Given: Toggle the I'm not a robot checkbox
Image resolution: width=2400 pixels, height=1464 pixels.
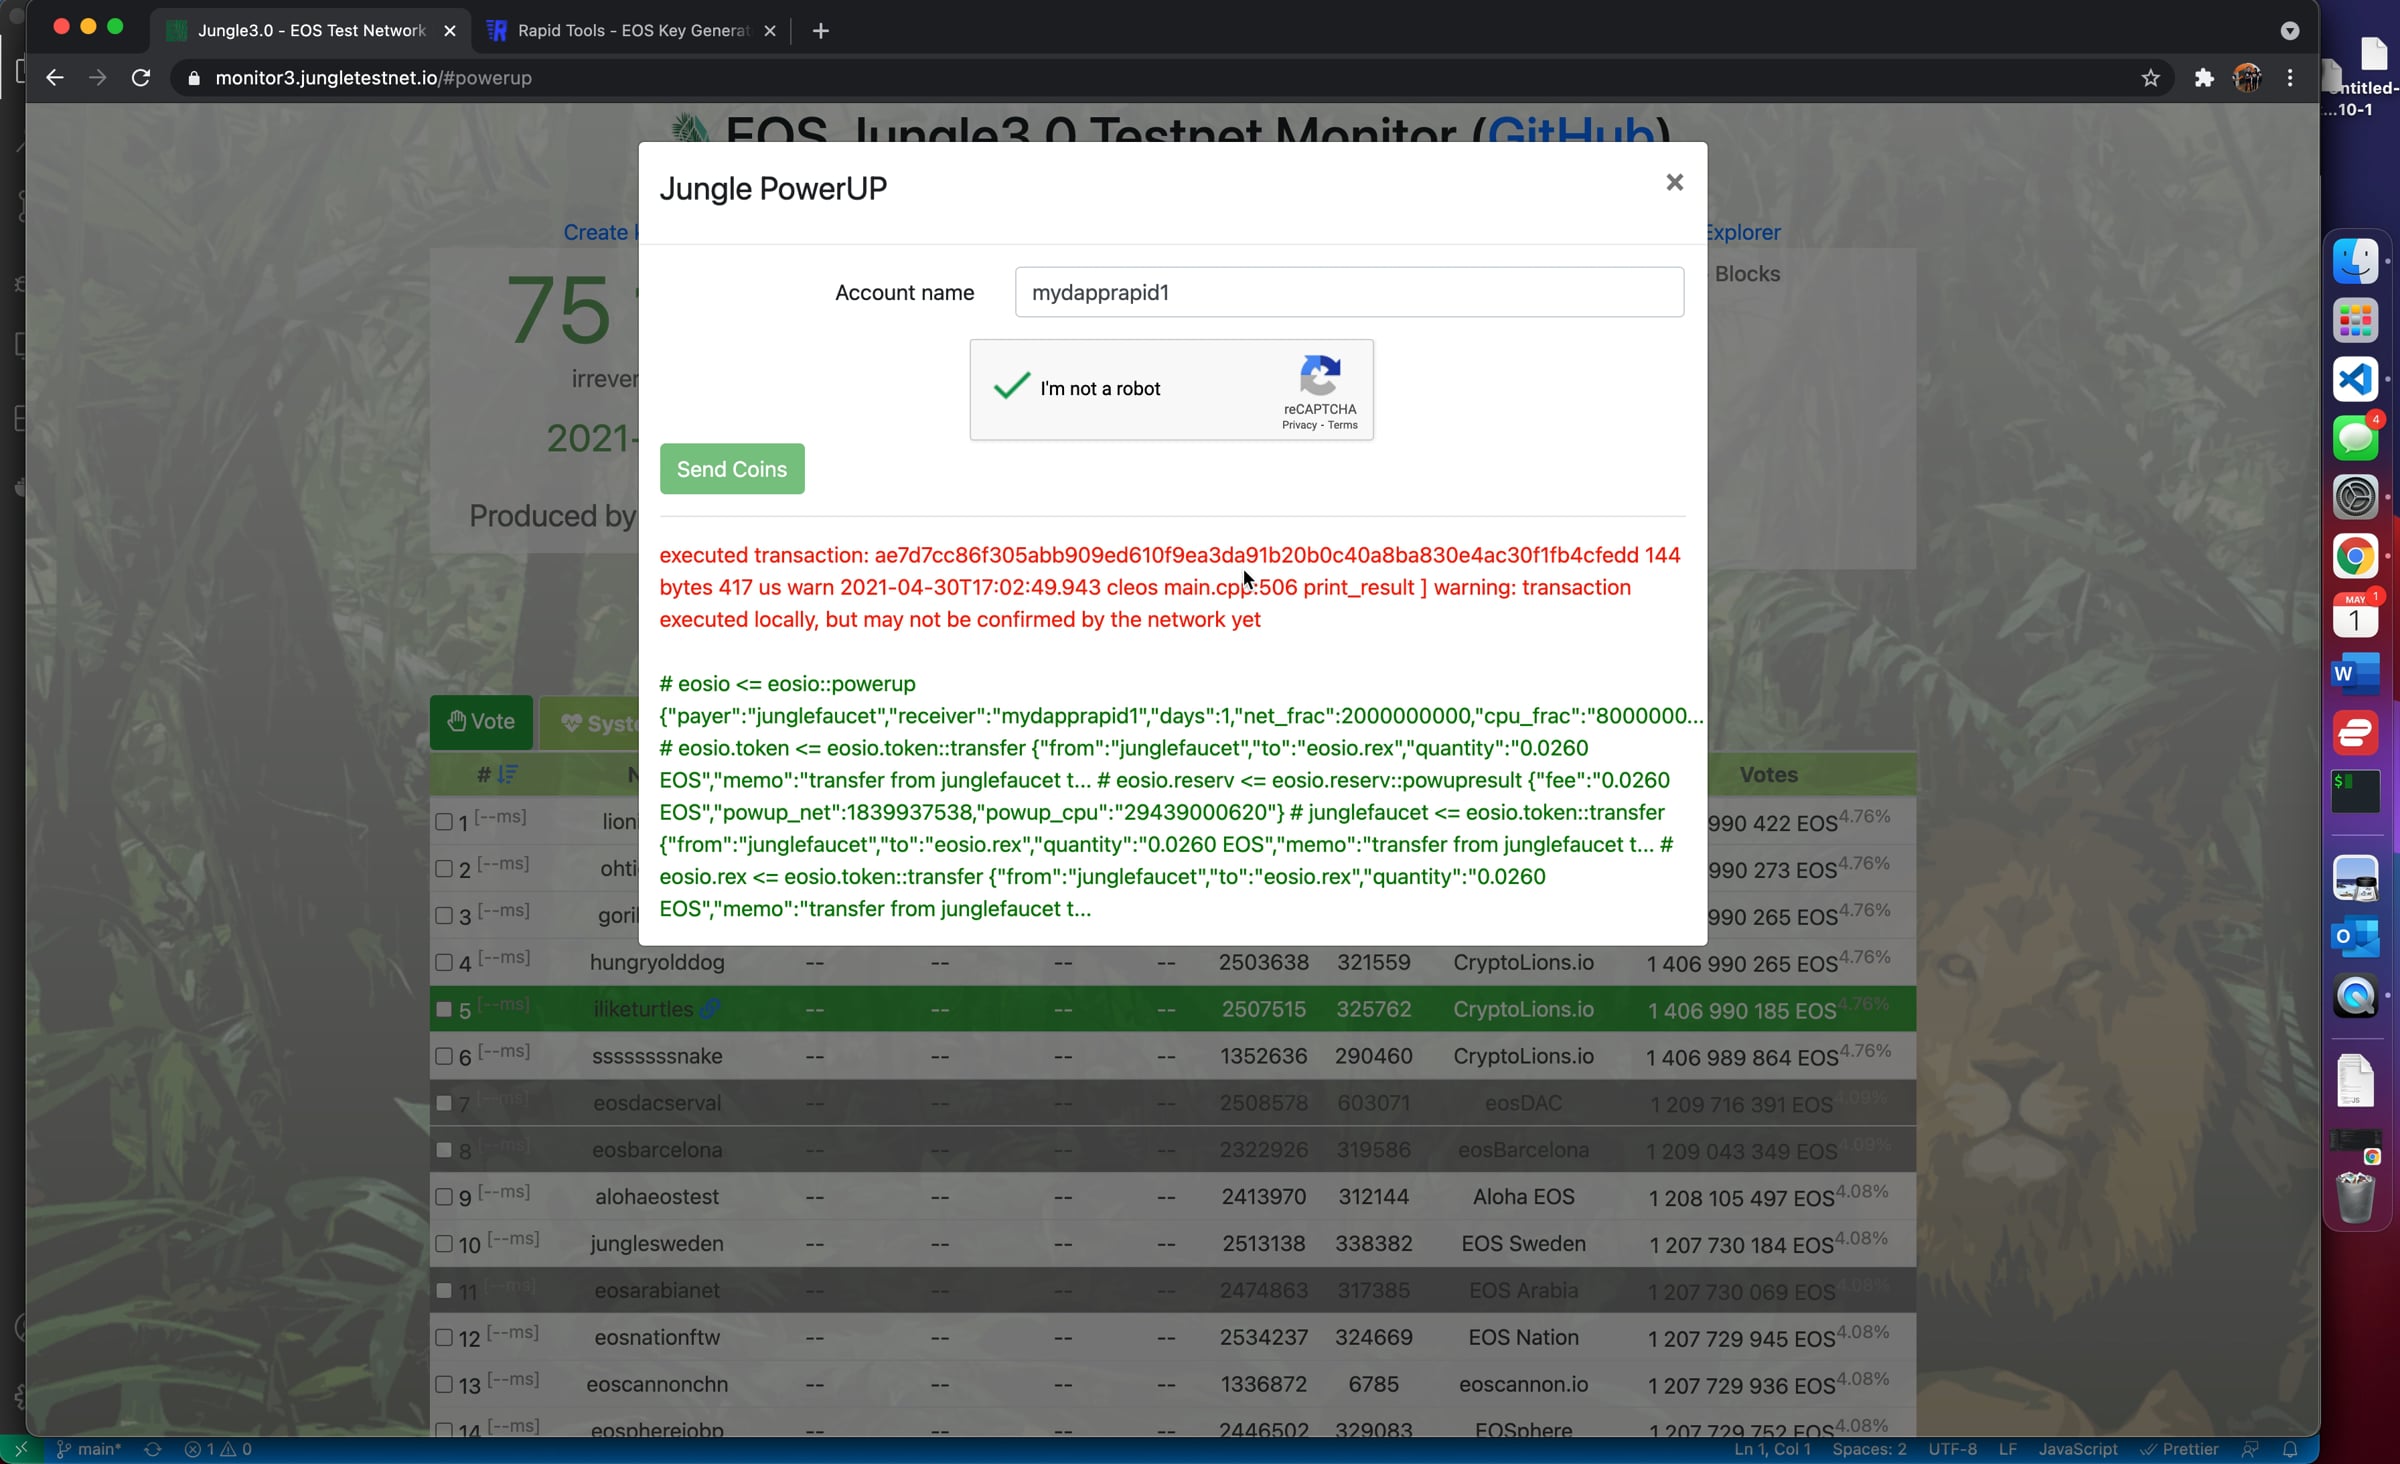Looking at the screenshot, I should point(1011,387).
